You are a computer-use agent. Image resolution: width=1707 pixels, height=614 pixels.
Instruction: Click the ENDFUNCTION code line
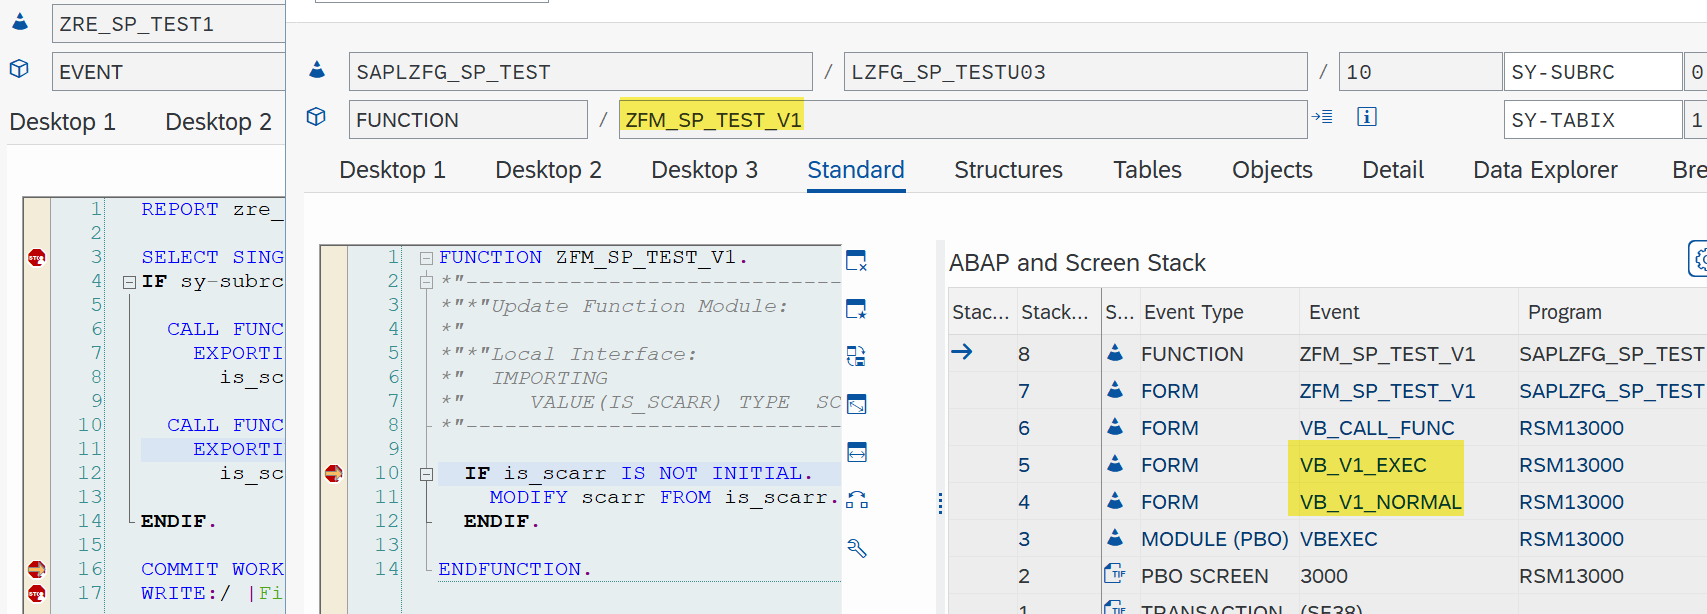tap(514, 569)
